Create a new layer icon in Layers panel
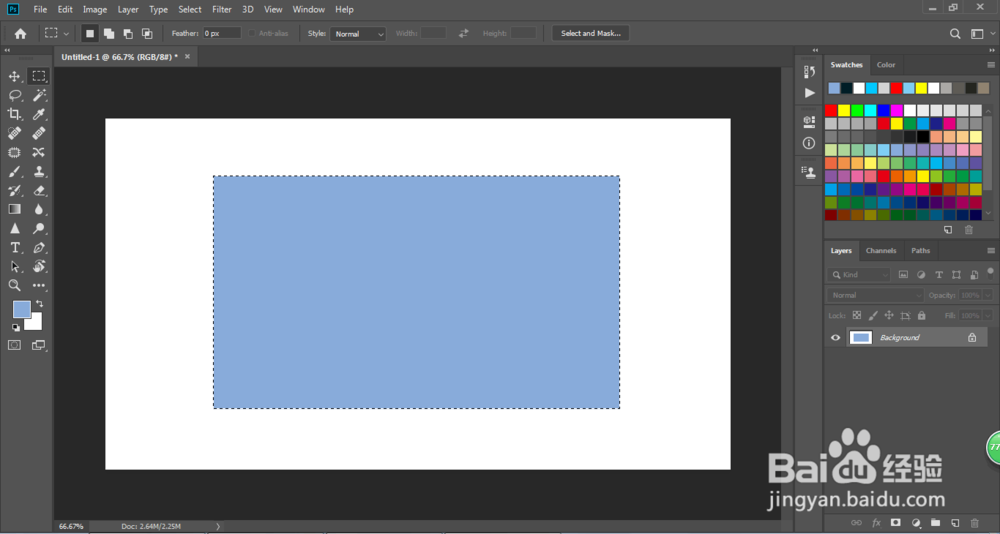 955,523
